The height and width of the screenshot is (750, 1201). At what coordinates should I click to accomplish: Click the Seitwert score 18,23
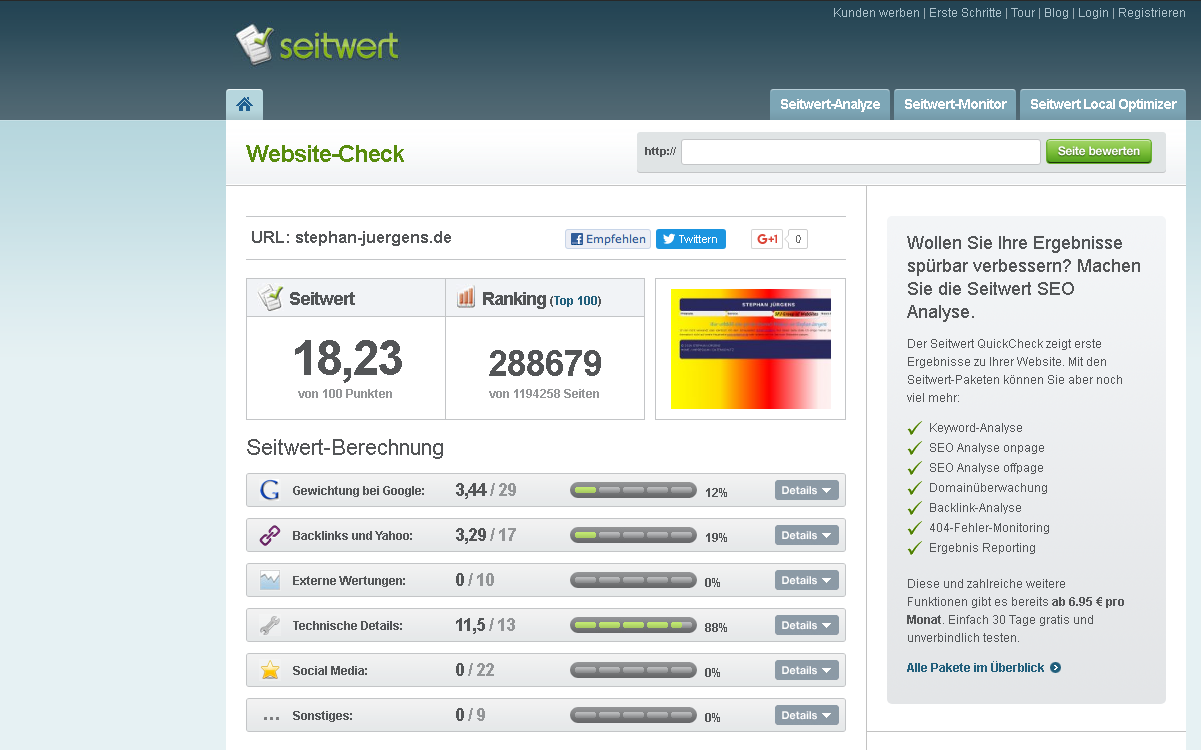(x=347, y=358)
